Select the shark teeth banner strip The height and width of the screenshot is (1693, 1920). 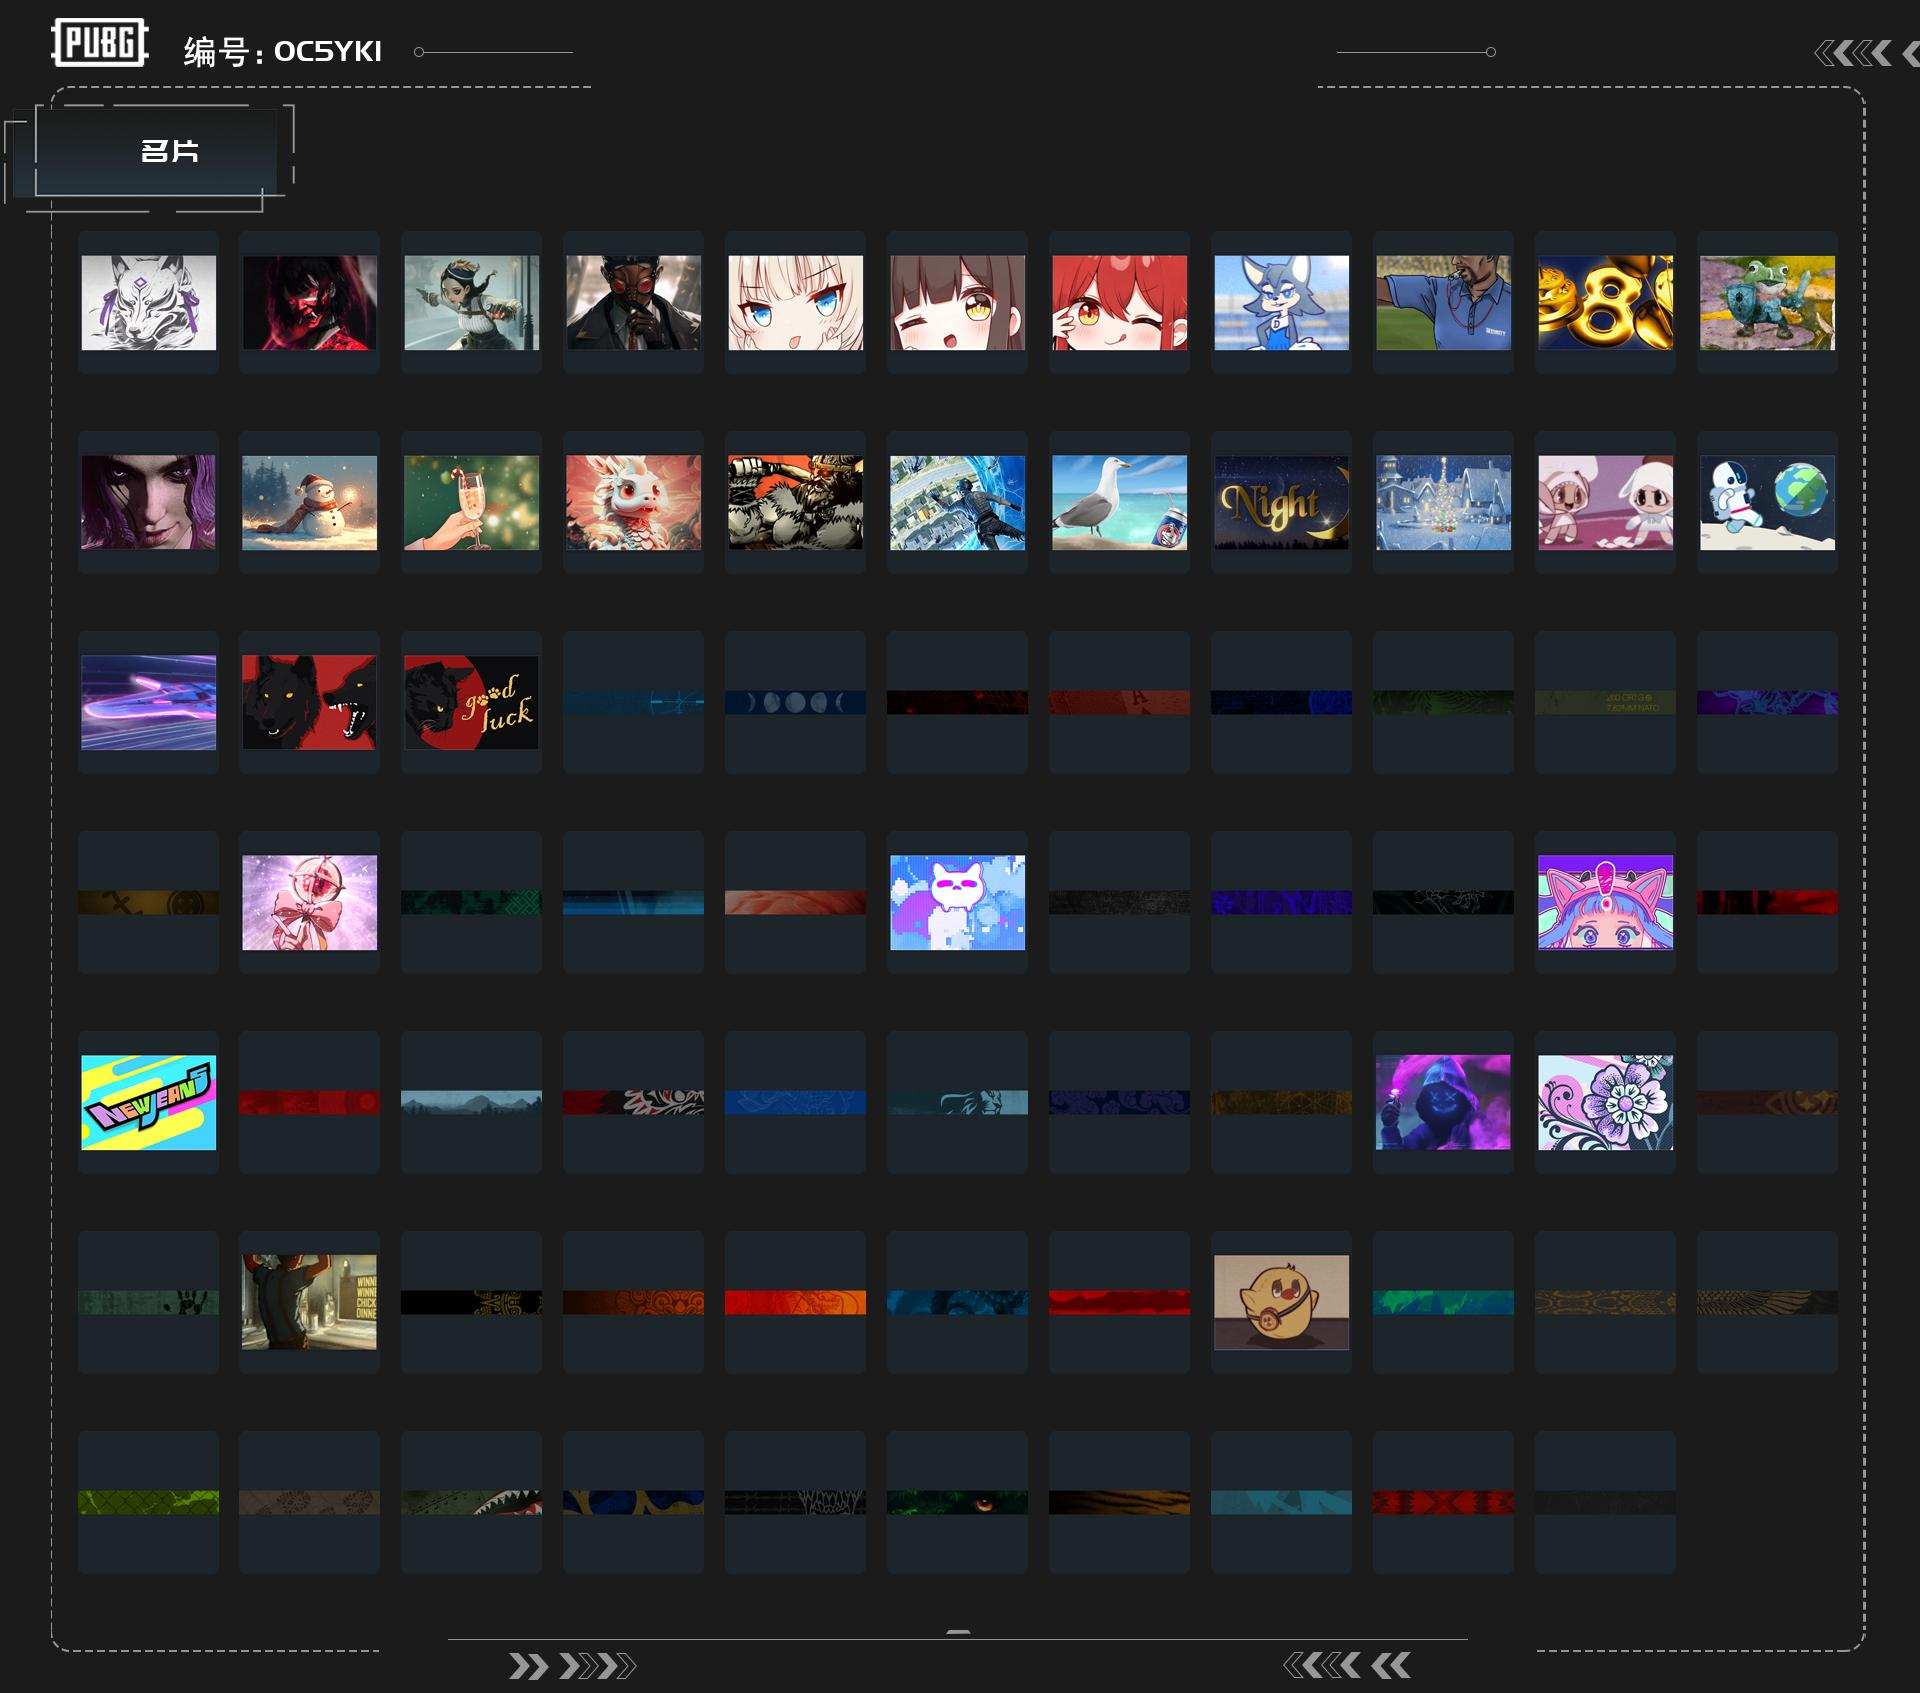(x=472, y=1502)
